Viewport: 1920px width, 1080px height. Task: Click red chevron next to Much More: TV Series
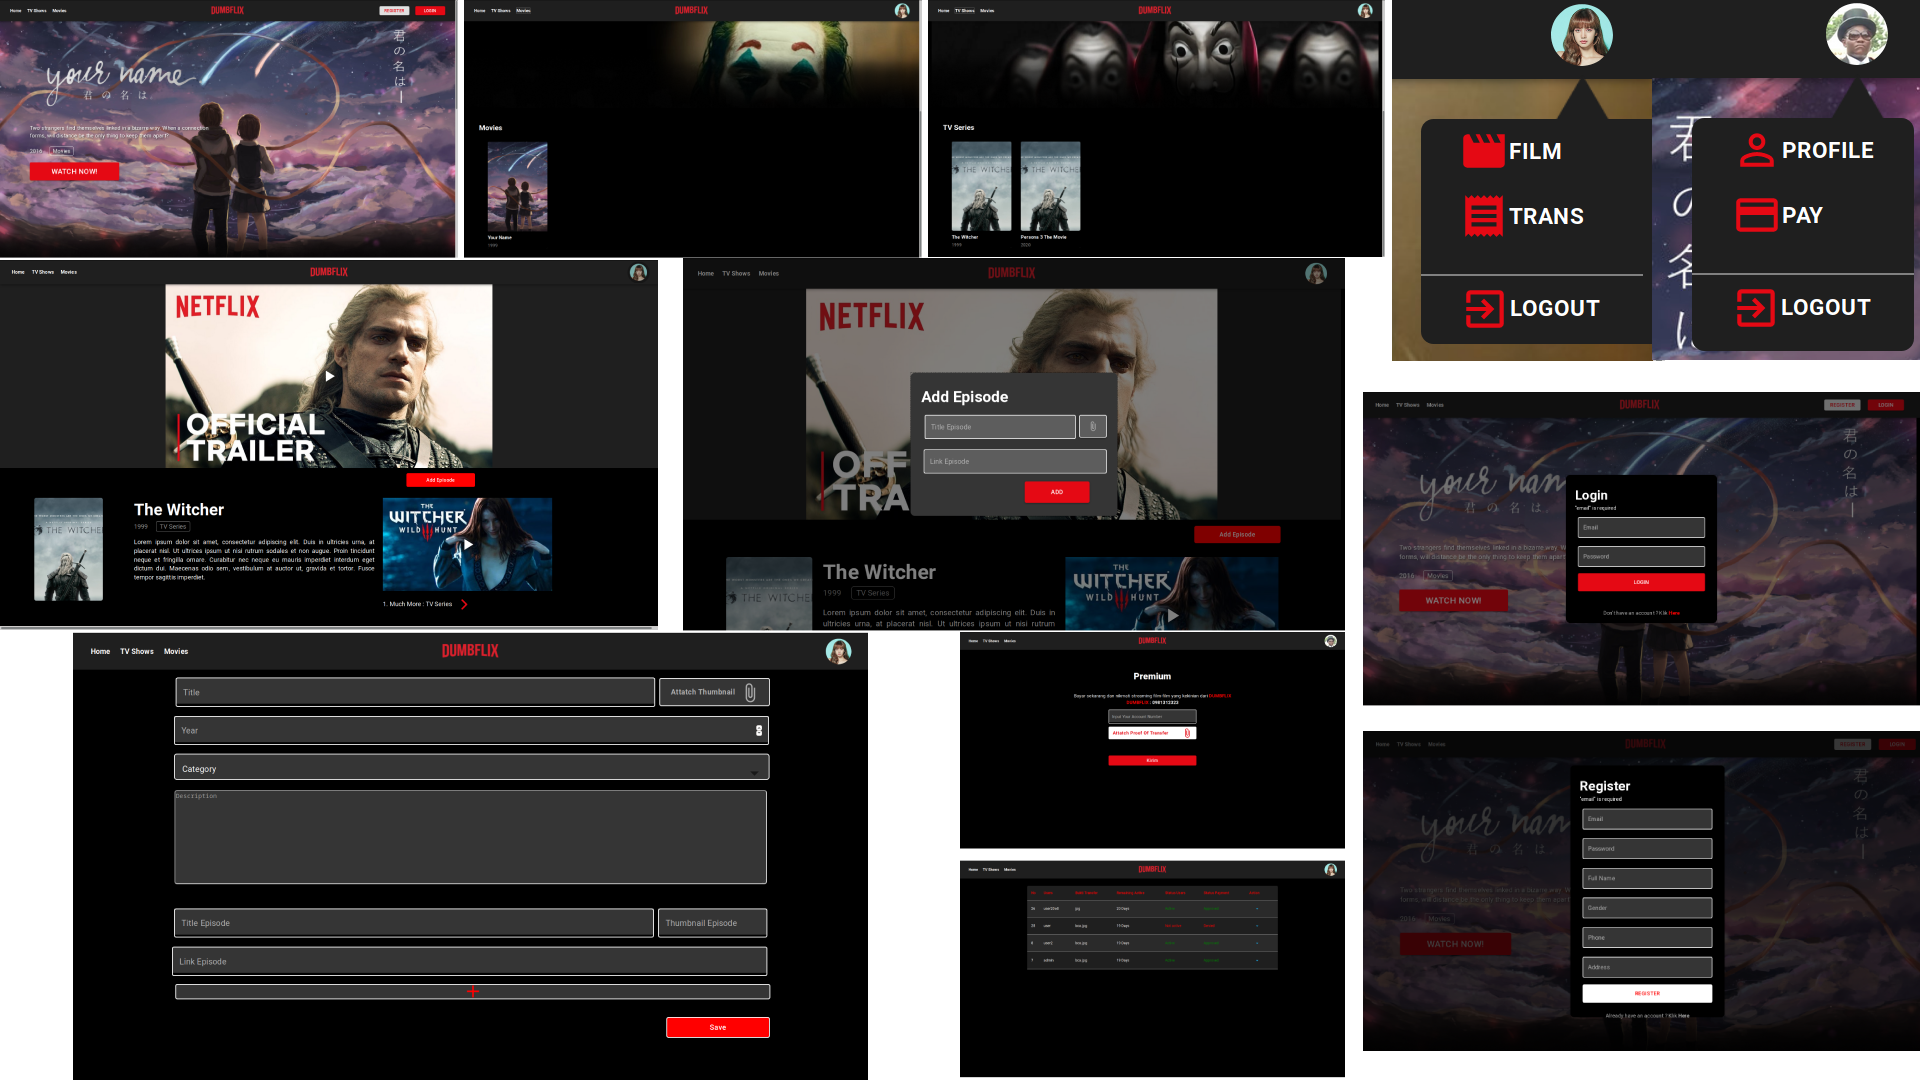pyautogui.click(x=464, y=604)
